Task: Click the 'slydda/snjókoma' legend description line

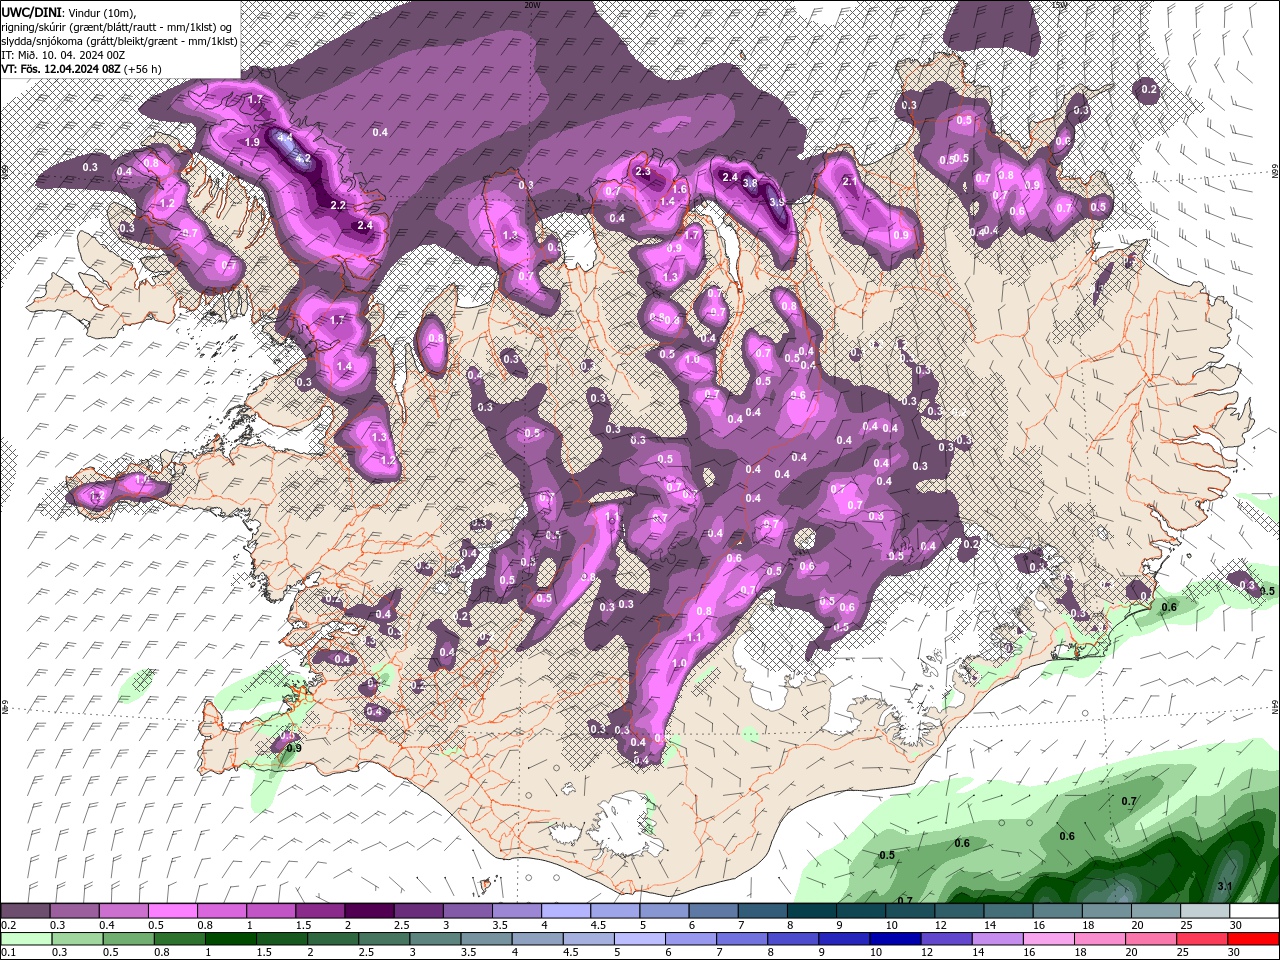Action: tap(119, 41)
